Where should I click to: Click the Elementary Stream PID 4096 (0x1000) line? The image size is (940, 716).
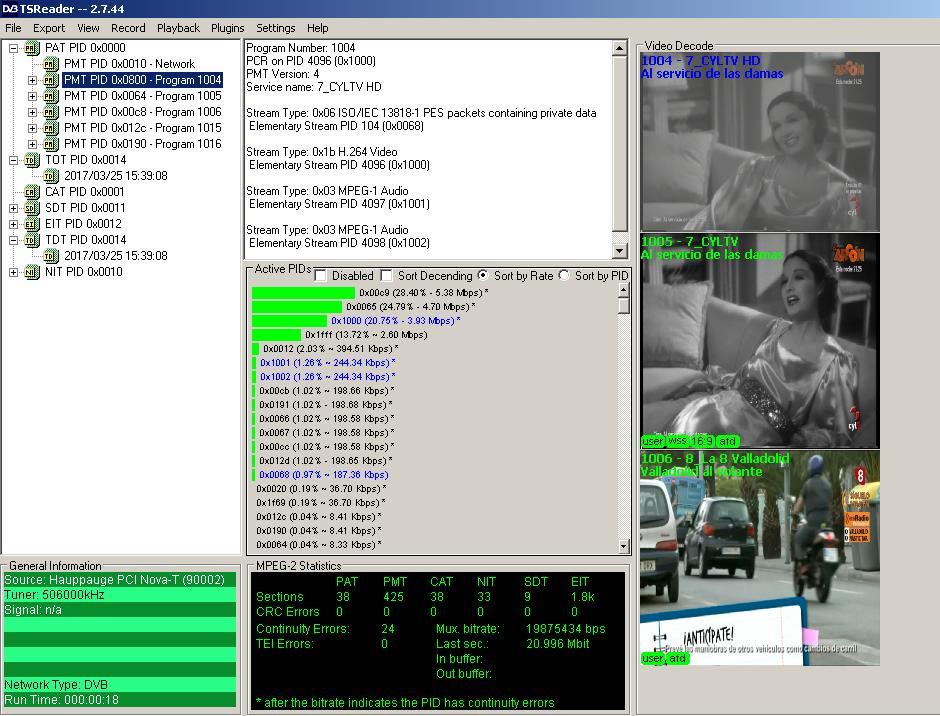point(339,165)
